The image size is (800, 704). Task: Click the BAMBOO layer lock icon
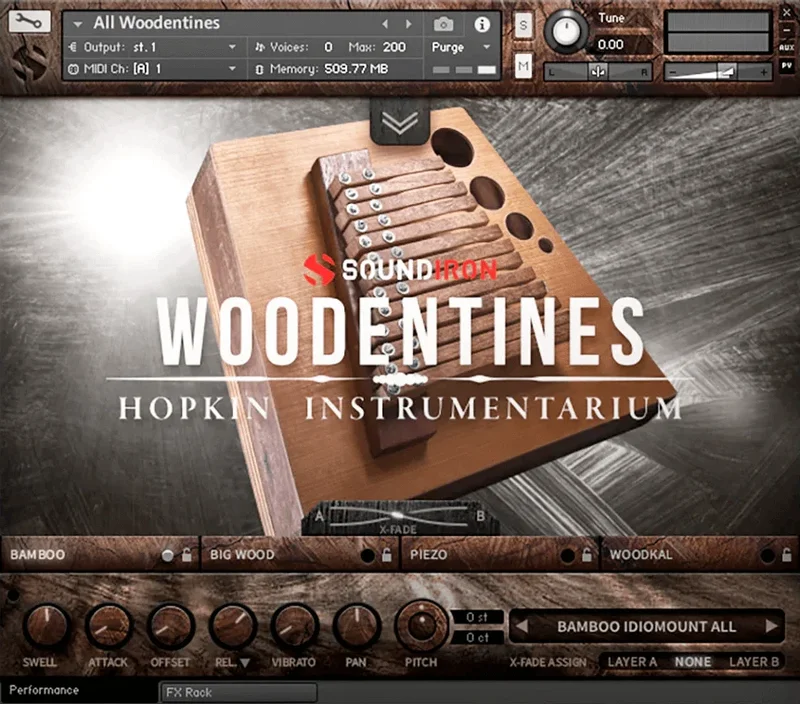187,555
